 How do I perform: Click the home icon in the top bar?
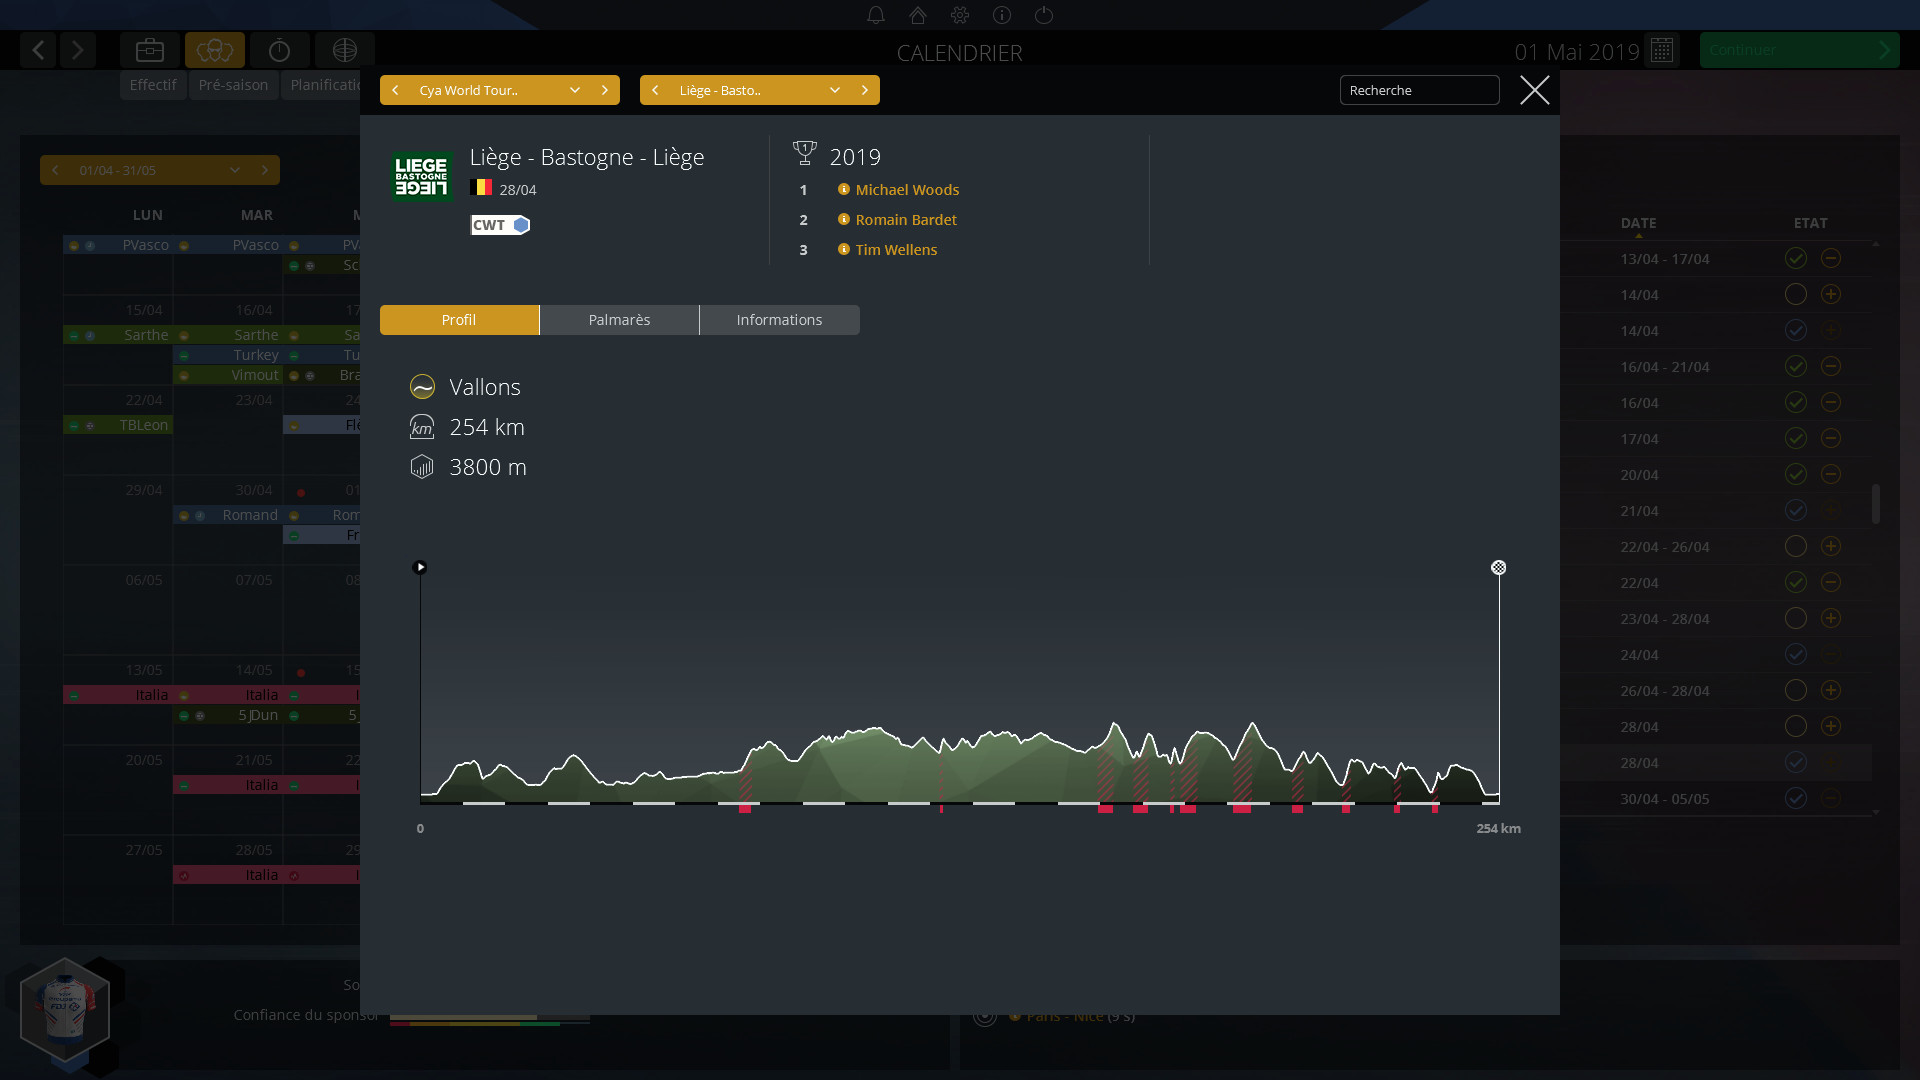pyautogui.click(x=919, y=15)
